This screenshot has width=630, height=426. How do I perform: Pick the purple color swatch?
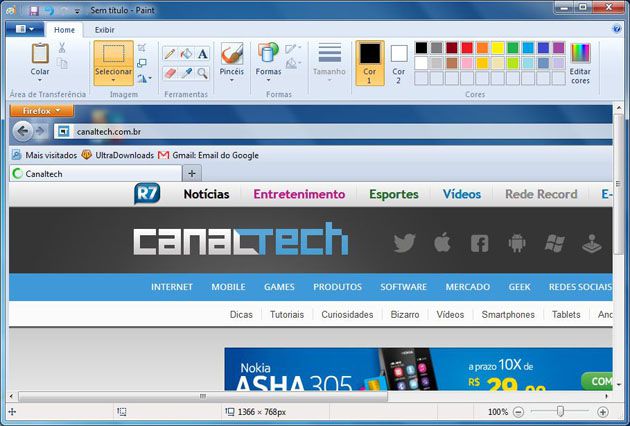558,48
